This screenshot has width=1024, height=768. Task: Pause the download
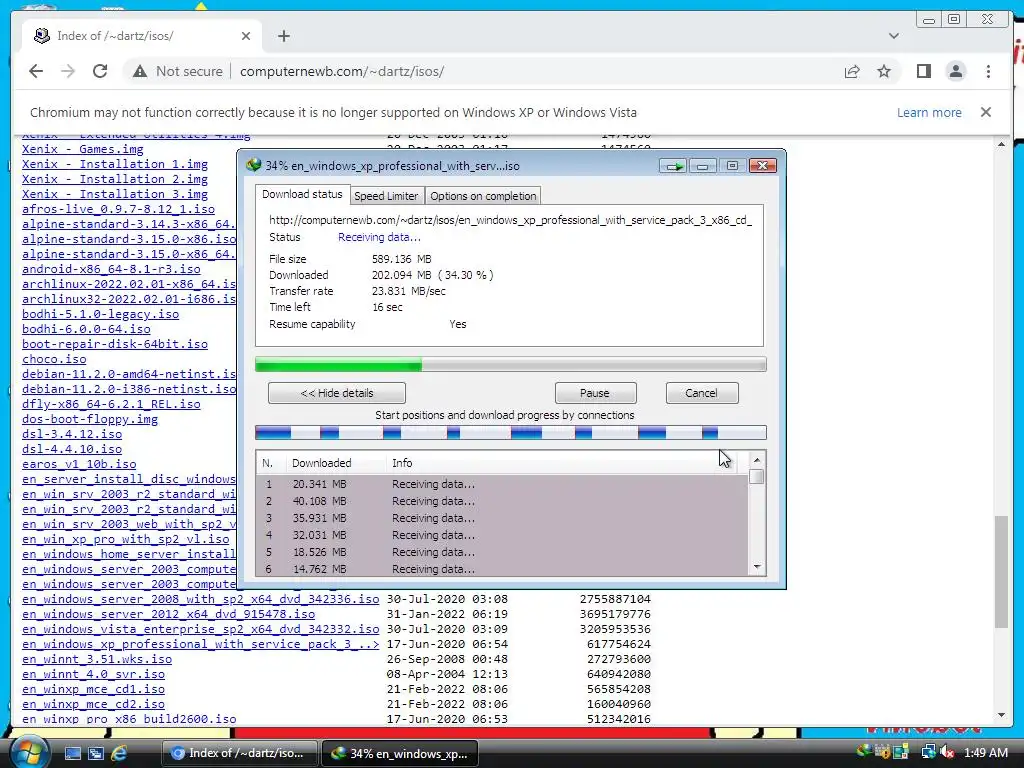click(595, 393)
